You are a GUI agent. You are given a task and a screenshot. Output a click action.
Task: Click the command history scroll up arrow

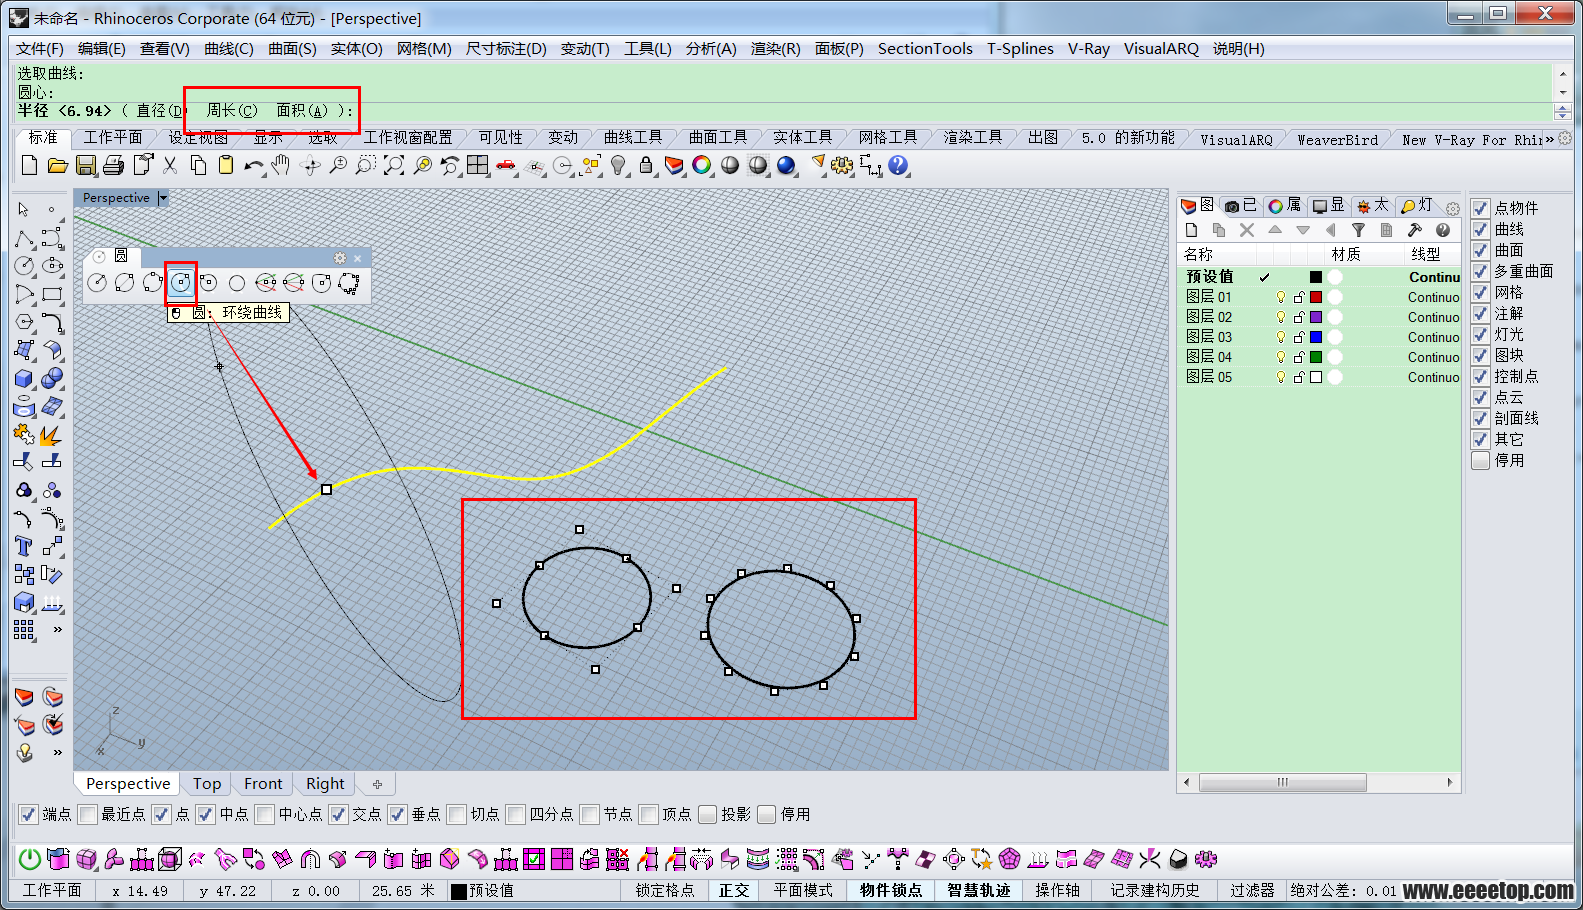(x=1563, y=74)
